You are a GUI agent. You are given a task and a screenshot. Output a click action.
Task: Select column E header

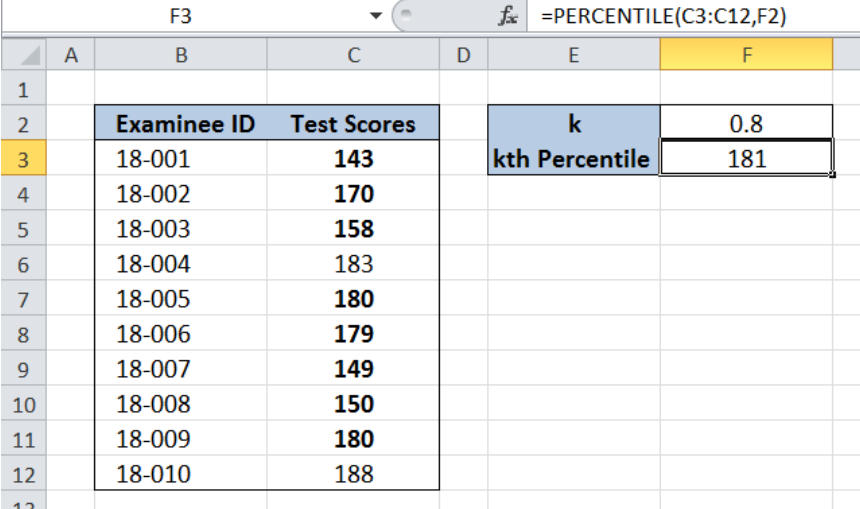(x=574, y=54)
